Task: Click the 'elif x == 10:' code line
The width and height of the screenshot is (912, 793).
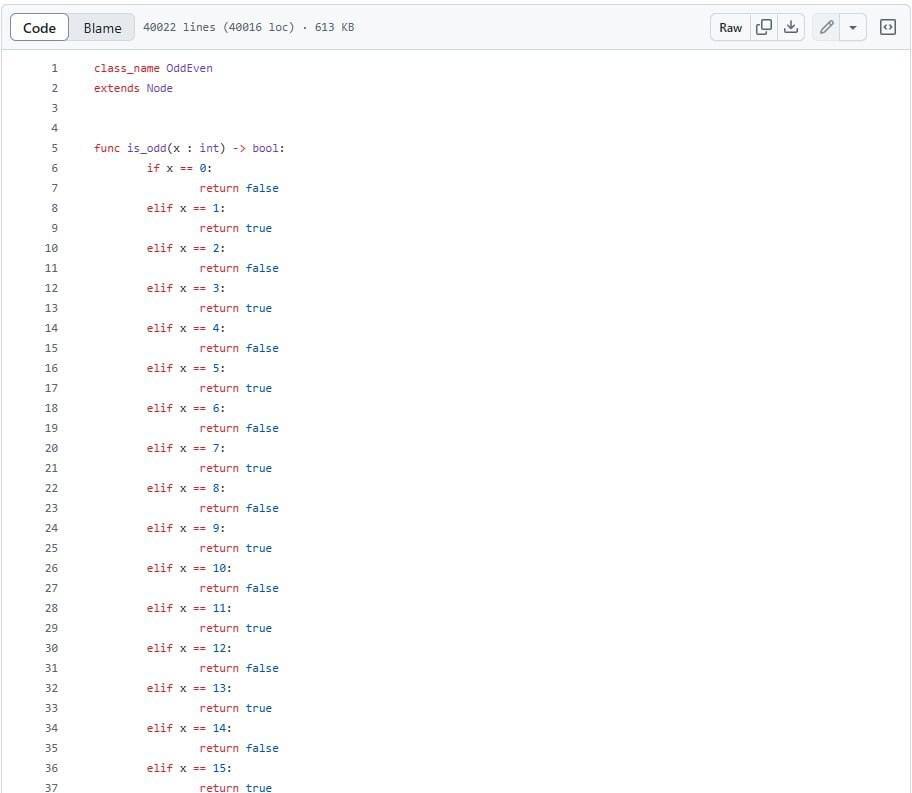Action: pos(189,568)
